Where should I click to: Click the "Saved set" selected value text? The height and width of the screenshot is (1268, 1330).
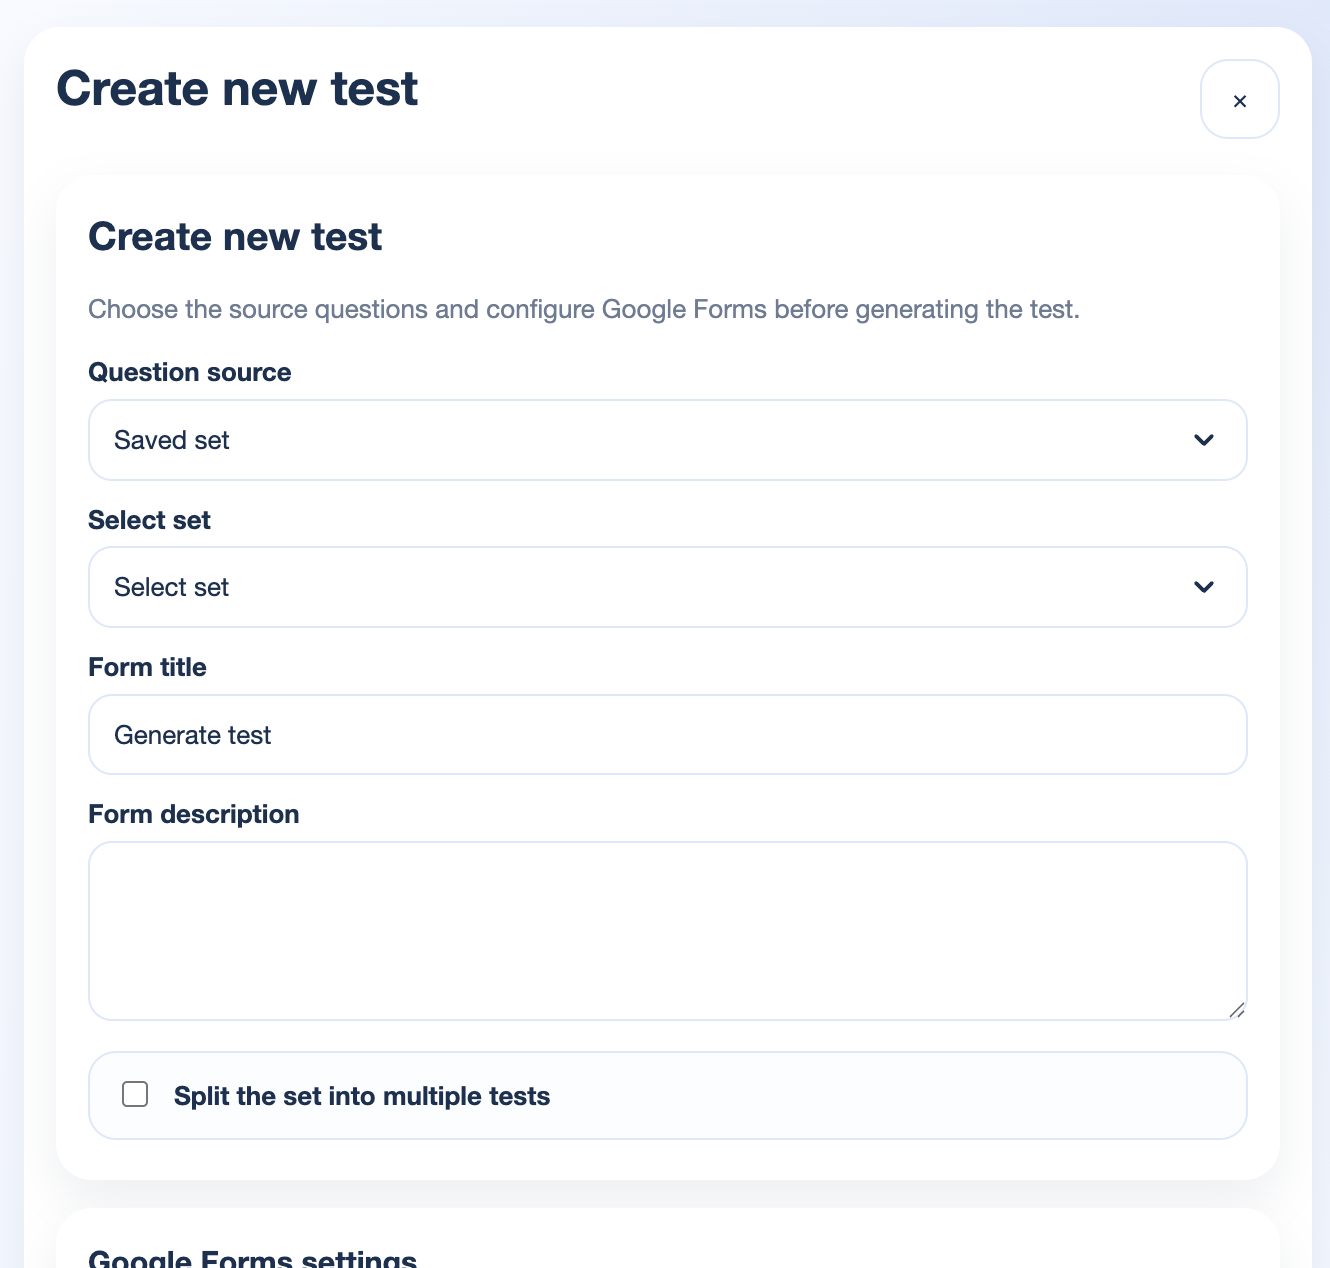[x=172, y=440]
